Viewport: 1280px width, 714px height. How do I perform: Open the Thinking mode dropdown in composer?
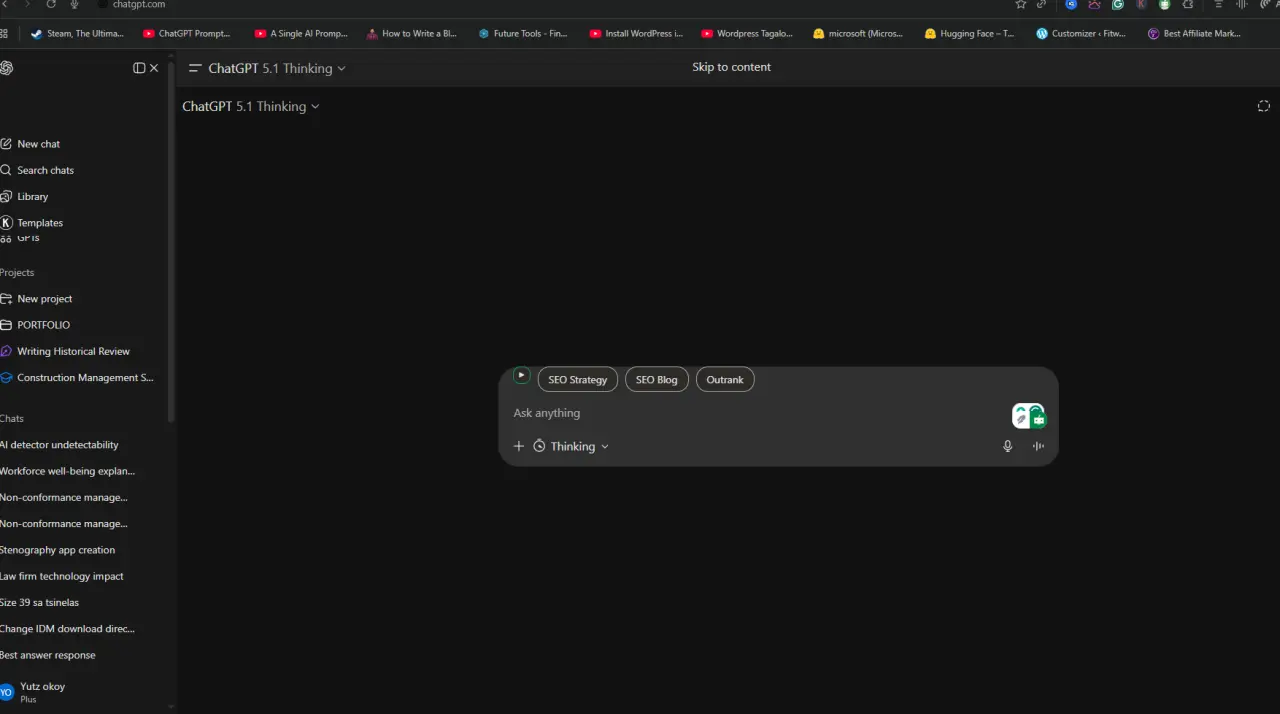click(x=571, y=446)
